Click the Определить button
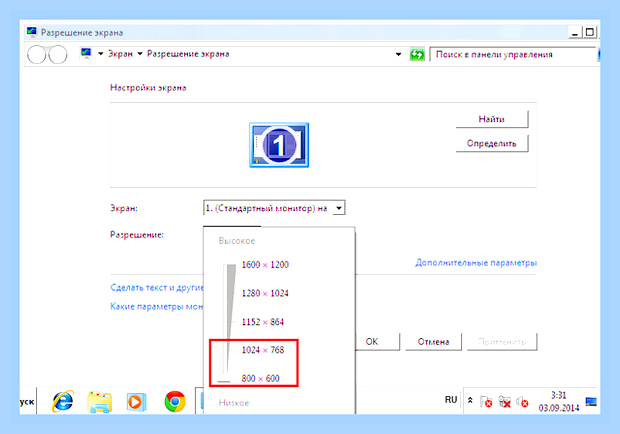Screen dimensions: 620x434 491,143
